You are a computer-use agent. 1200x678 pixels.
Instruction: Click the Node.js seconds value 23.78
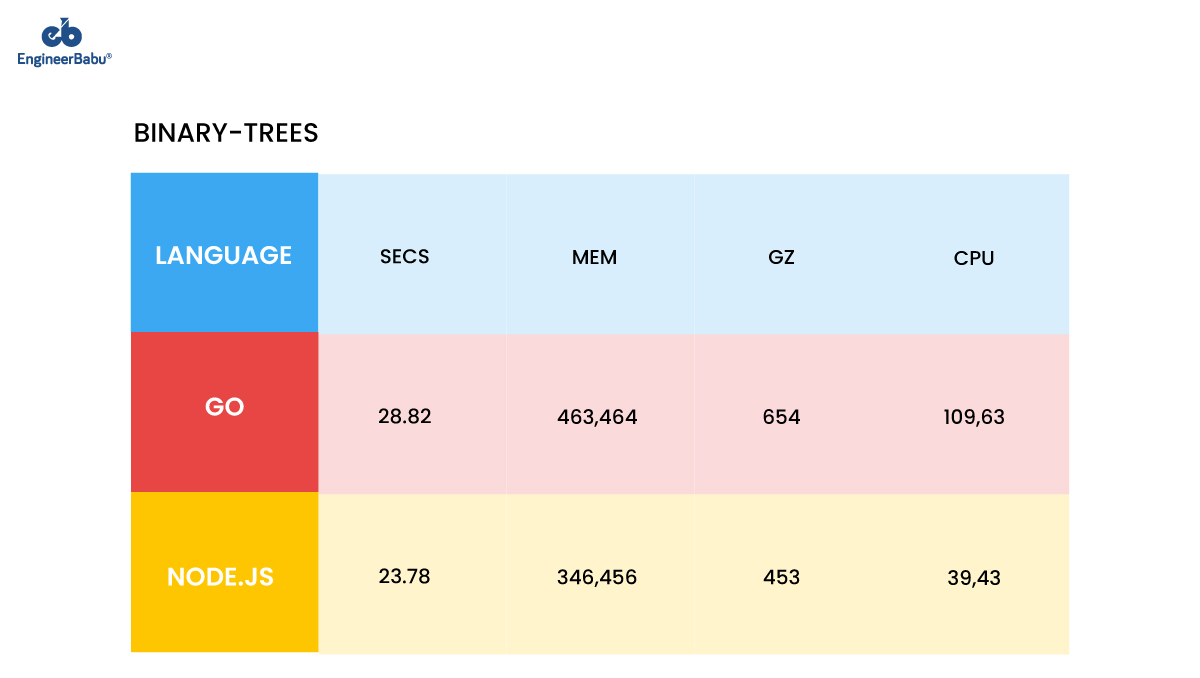[x=405, y=576]
